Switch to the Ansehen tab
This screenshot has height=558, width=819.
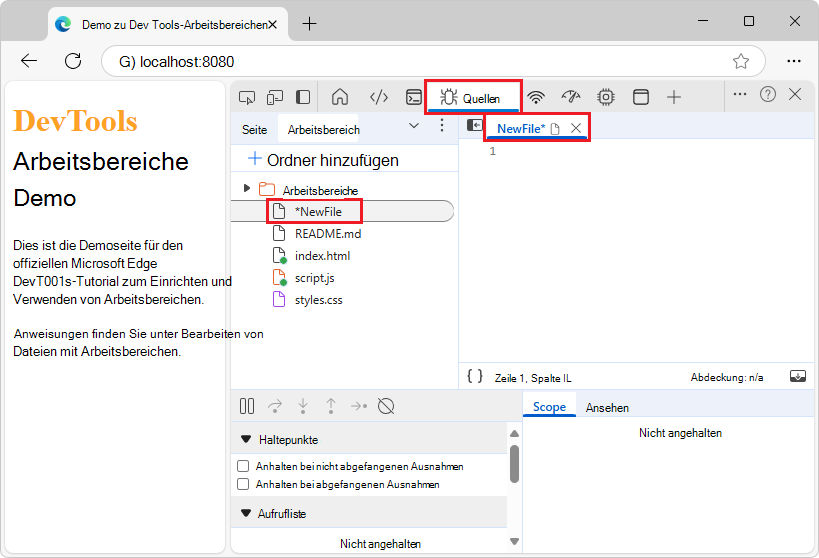click(x=607, y=408)
